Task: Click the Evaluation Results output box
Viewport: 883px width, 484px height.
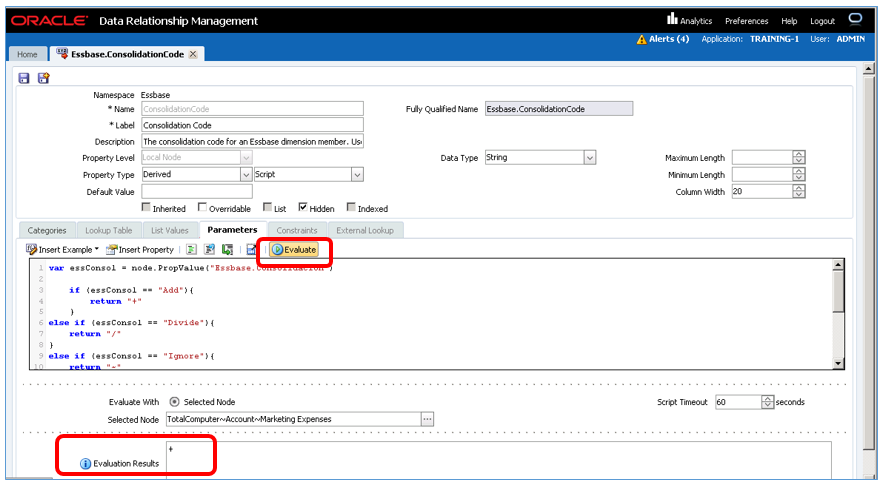Action: pyautogui.click(x=498, y=460)
